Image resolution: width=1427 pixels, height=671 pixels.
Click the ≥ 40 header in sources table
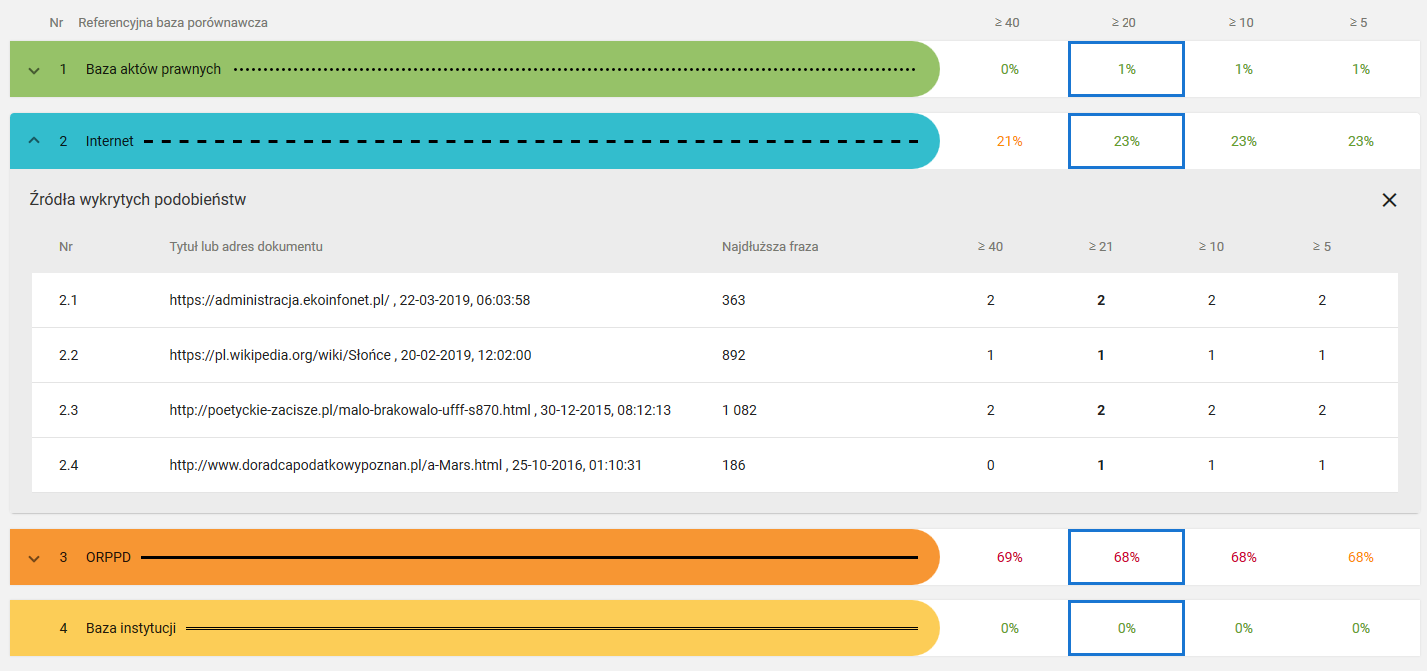[990, 246]
